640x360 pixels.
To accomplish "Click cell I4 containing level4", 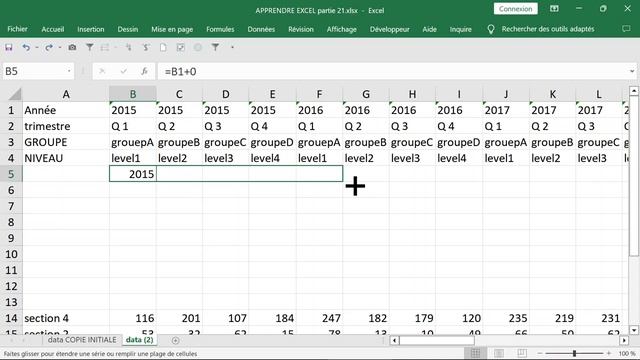I will tap(459, 158).
